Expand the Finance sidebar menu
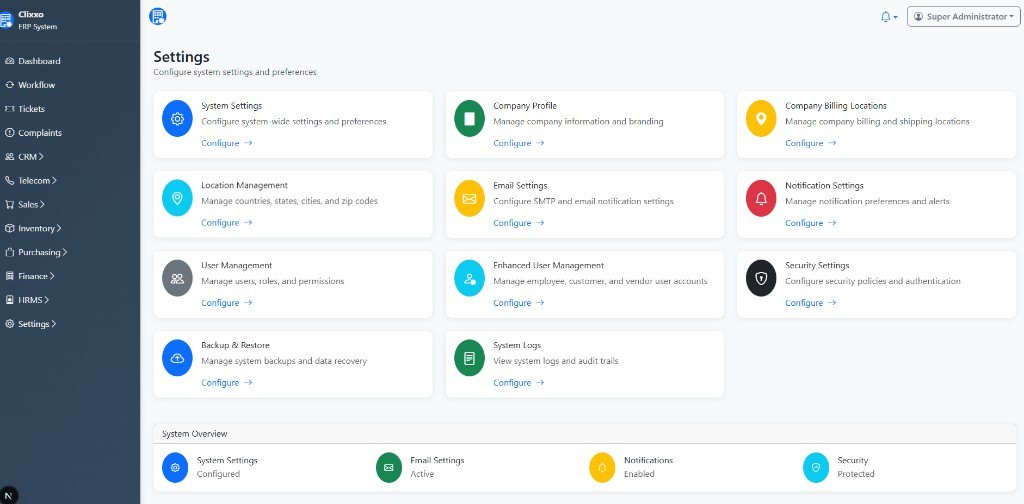 (x=29, y=276)
